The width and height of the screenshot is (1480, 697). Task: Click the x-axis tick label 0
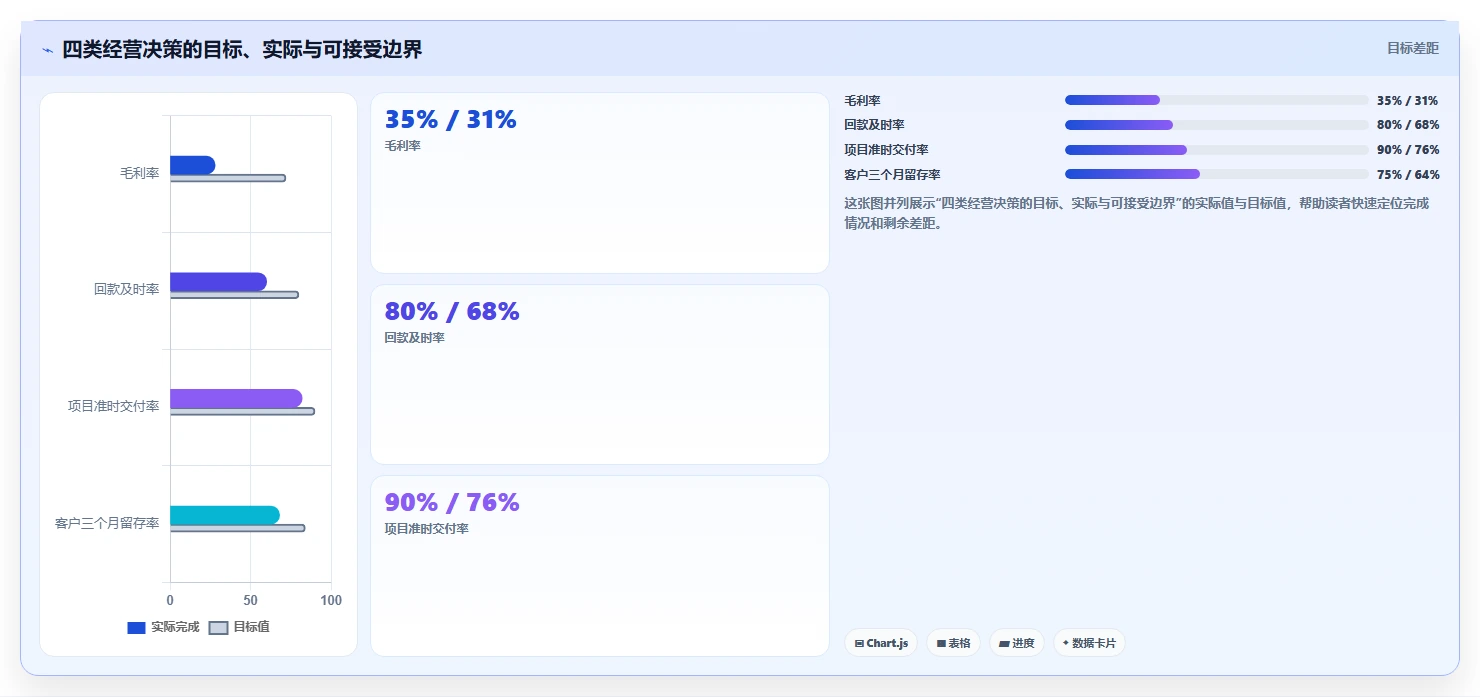tap(170, 600)
